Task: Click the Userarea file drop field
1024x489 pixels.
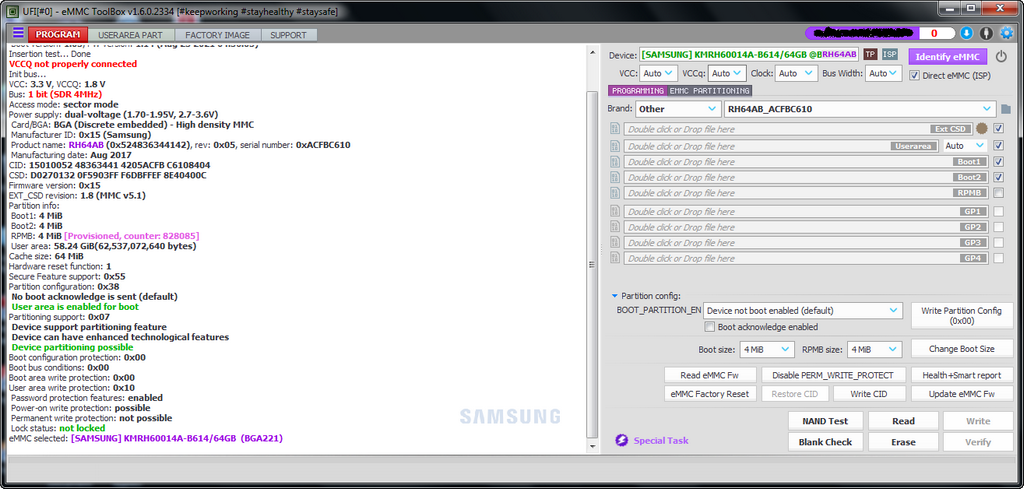Action: click(780, 146)
